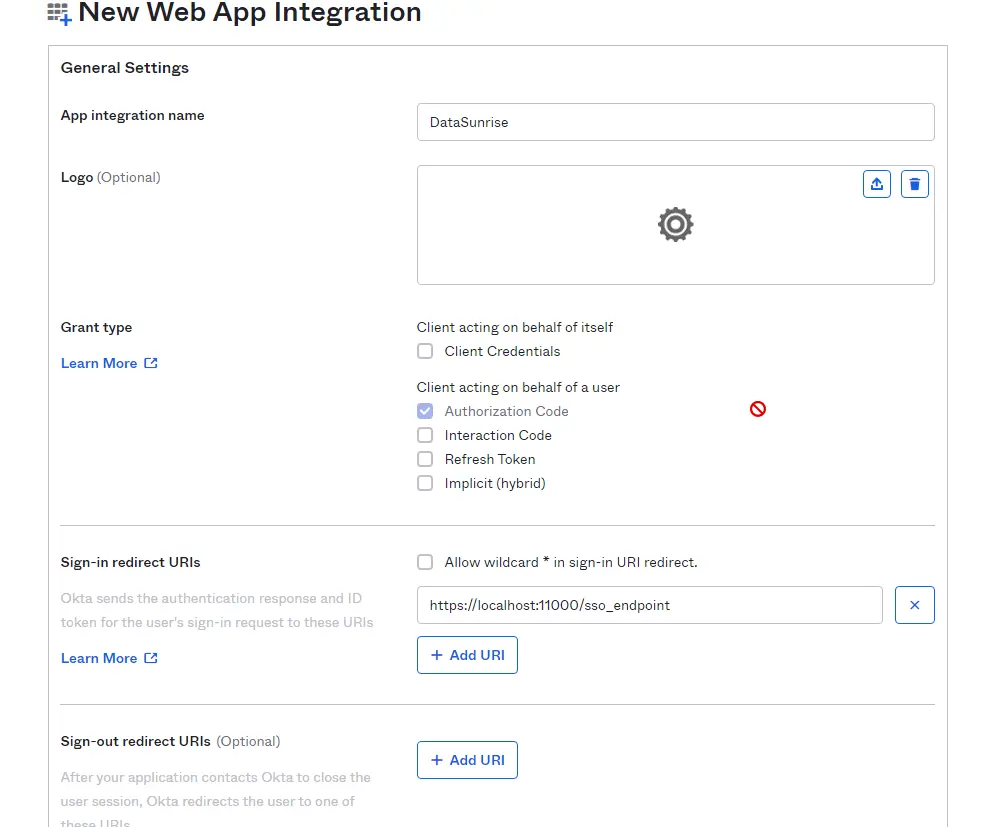Viewport: 991px width, 827px height.
Task: Click the sign-in redirect URI text field
Action: pyautogui.click(x=649, y=605)
